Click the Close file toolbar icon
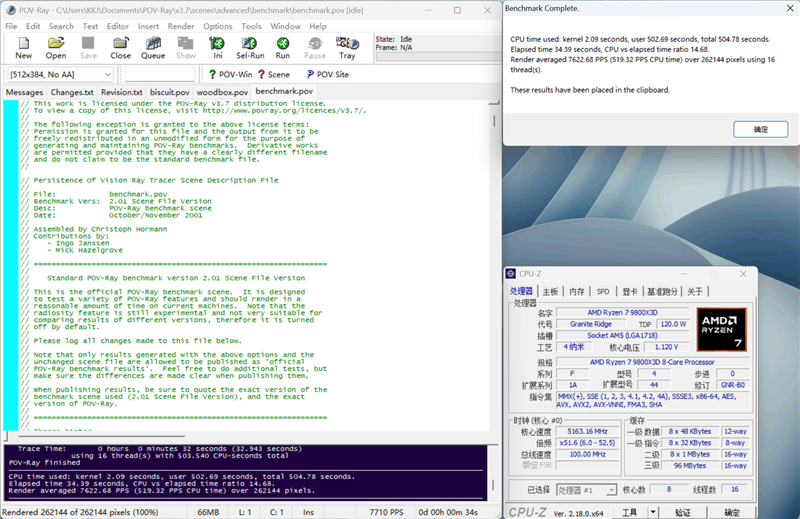 pyautogui.click(x=120, y=48)
